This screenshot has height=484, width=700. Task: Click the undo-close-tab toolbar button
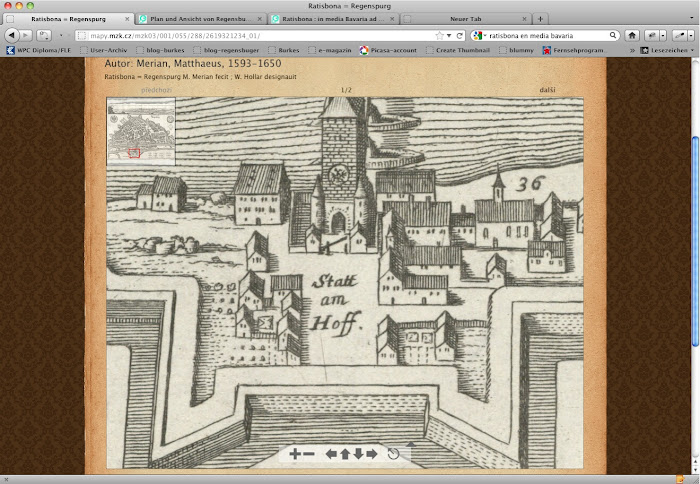pyautogui.click(x=44, y=35)
